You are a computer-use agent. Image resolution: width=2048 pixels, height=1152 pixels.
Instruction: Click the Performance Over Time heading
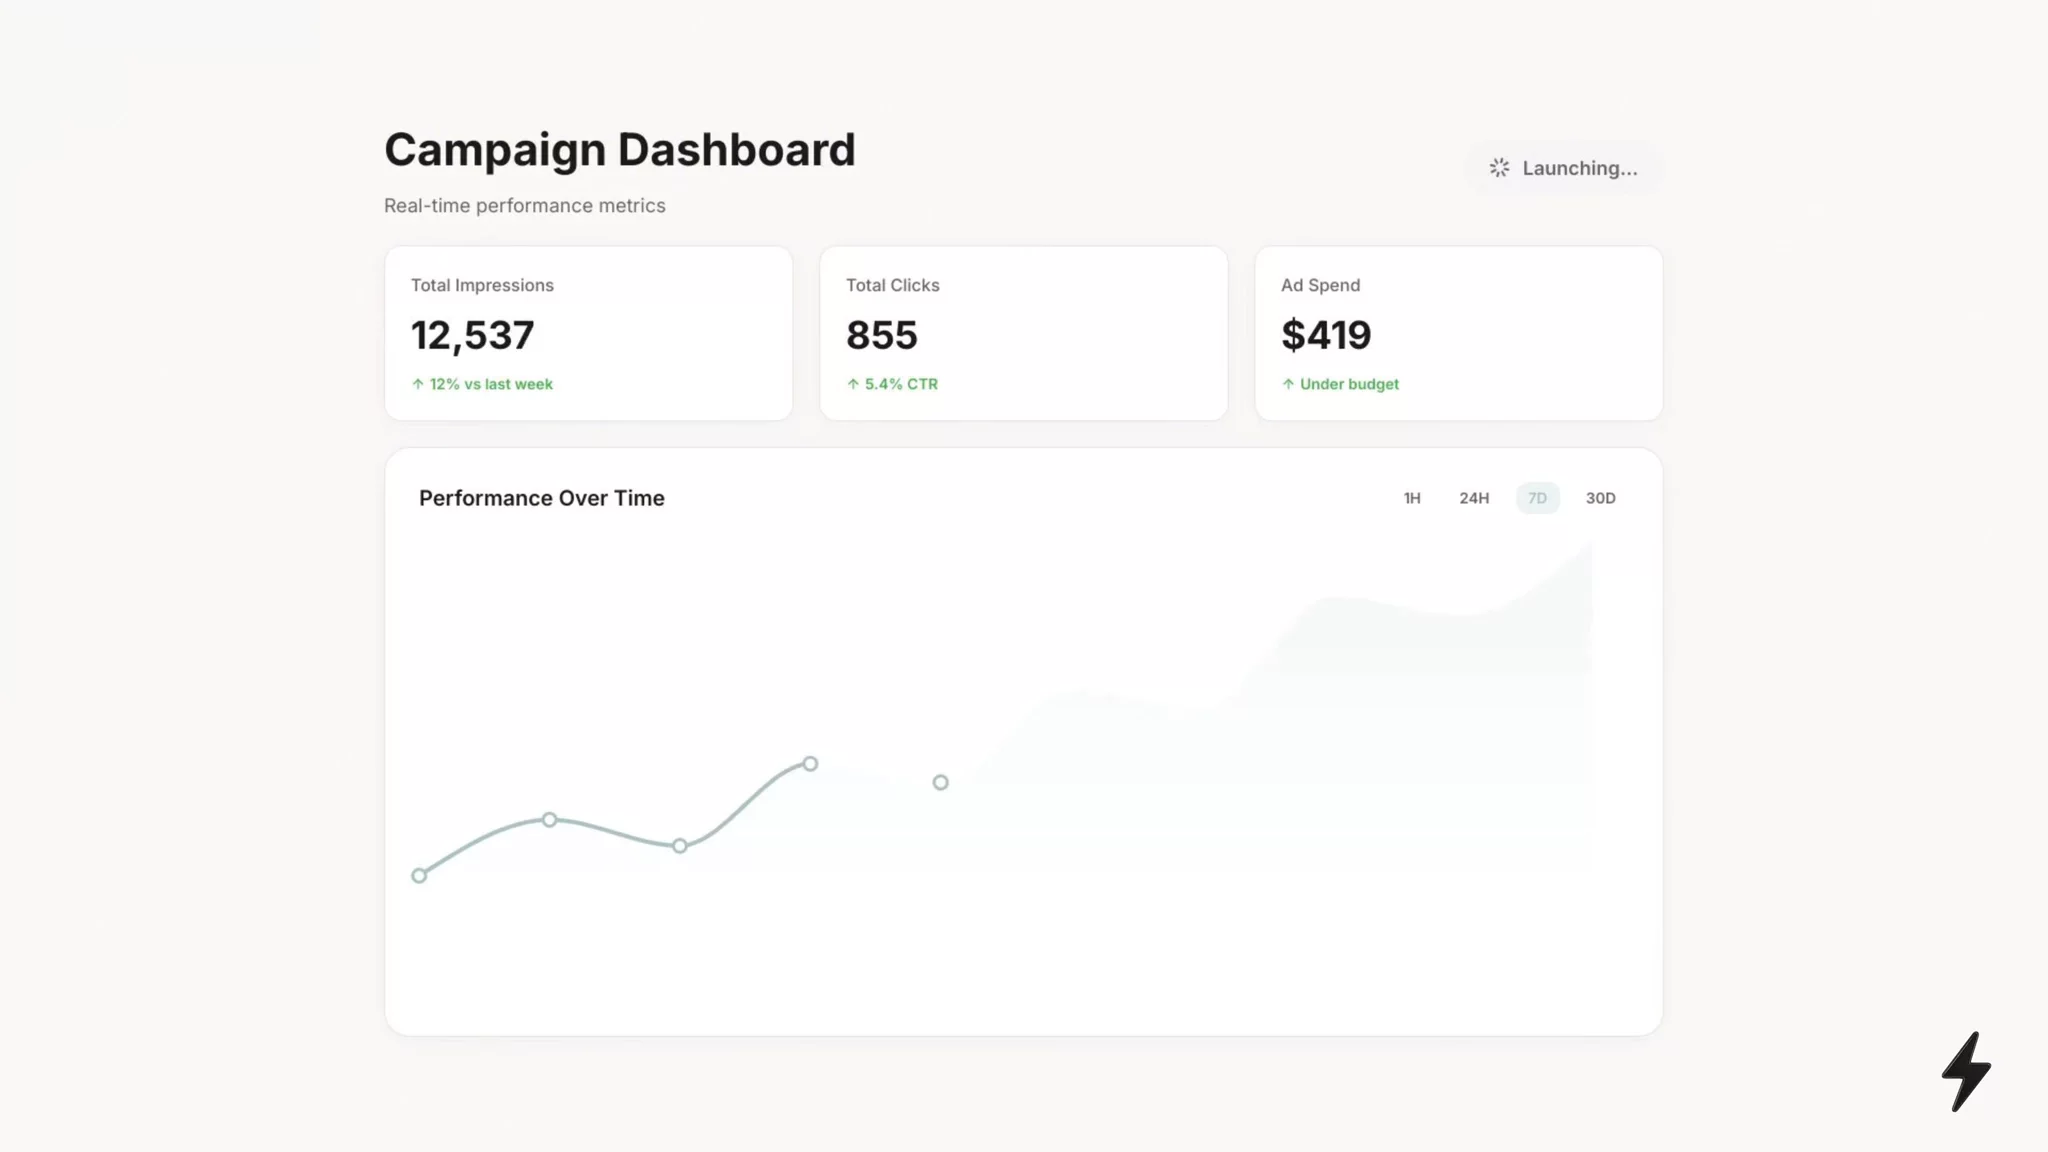click(542, 498)
